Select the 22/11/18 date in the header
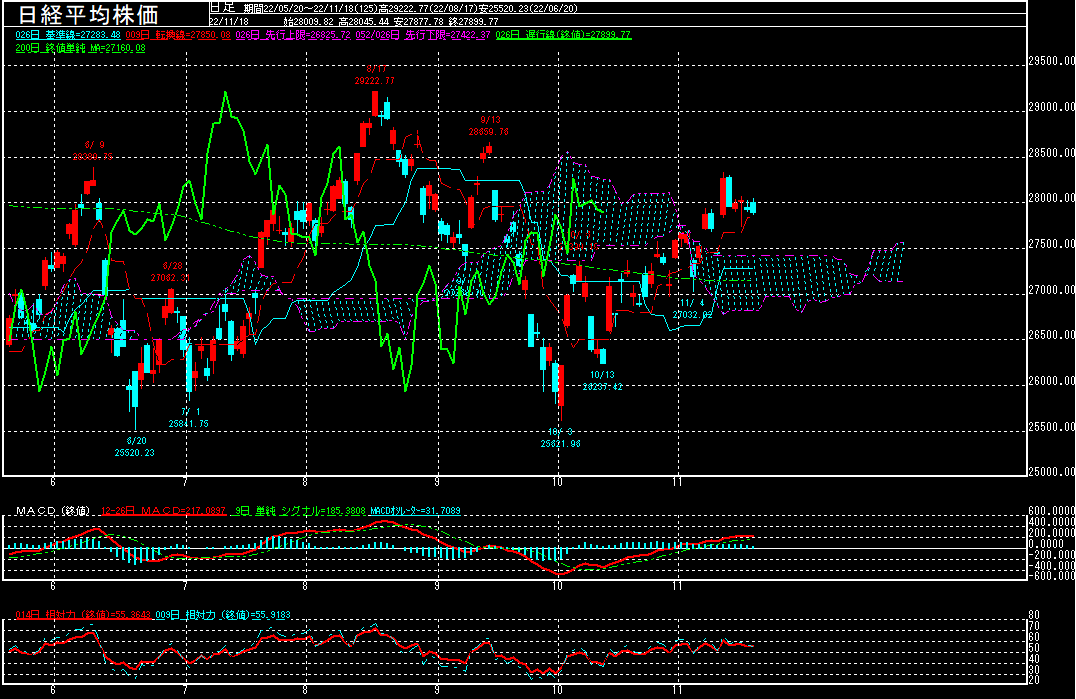The height and width of the screenshot is (699, 1076). coord(229,21)
